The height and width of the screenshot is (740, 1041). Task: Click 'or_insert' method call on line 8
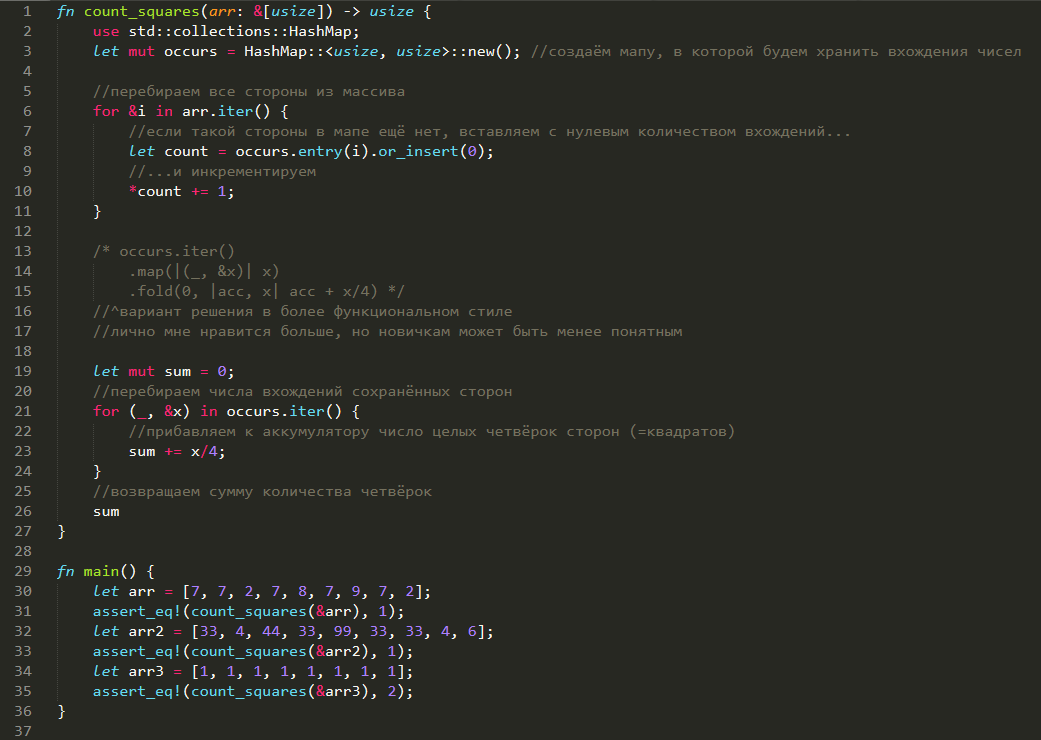pyautogui.click(x=418, y=151)
